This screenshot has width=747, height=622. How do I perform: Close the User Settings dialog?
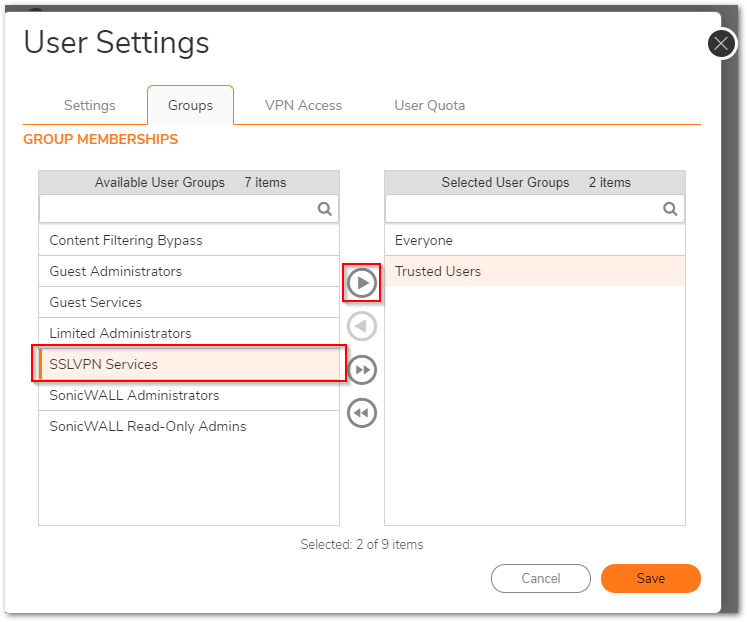click(721, 43)
